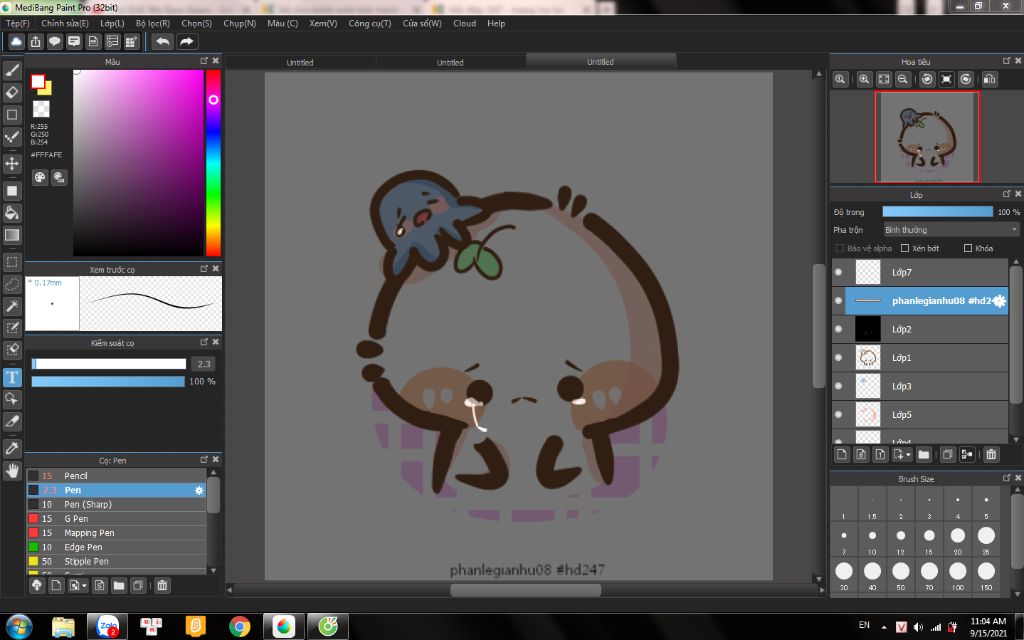Open the Chỉnh sửa(E) menu
1024x640 pixels.
(65, 23)
